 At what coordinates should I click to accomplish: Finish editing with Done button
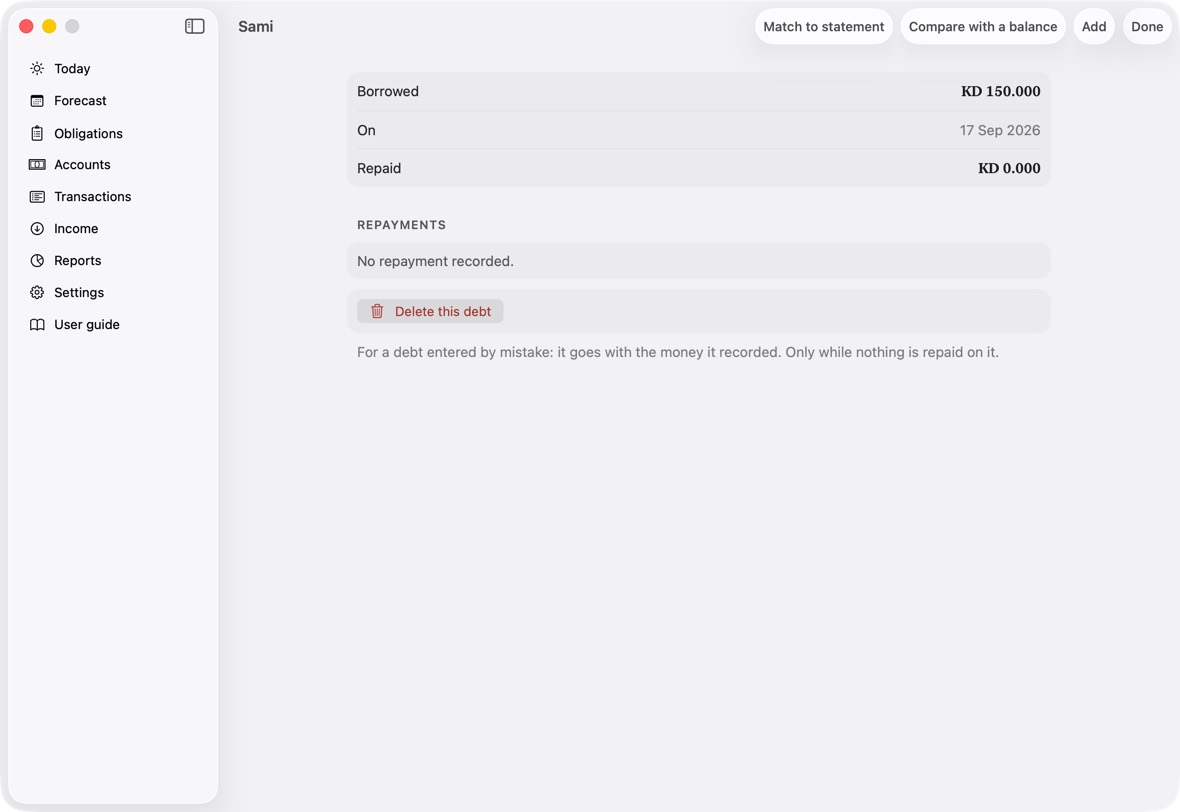point(1147,26)
